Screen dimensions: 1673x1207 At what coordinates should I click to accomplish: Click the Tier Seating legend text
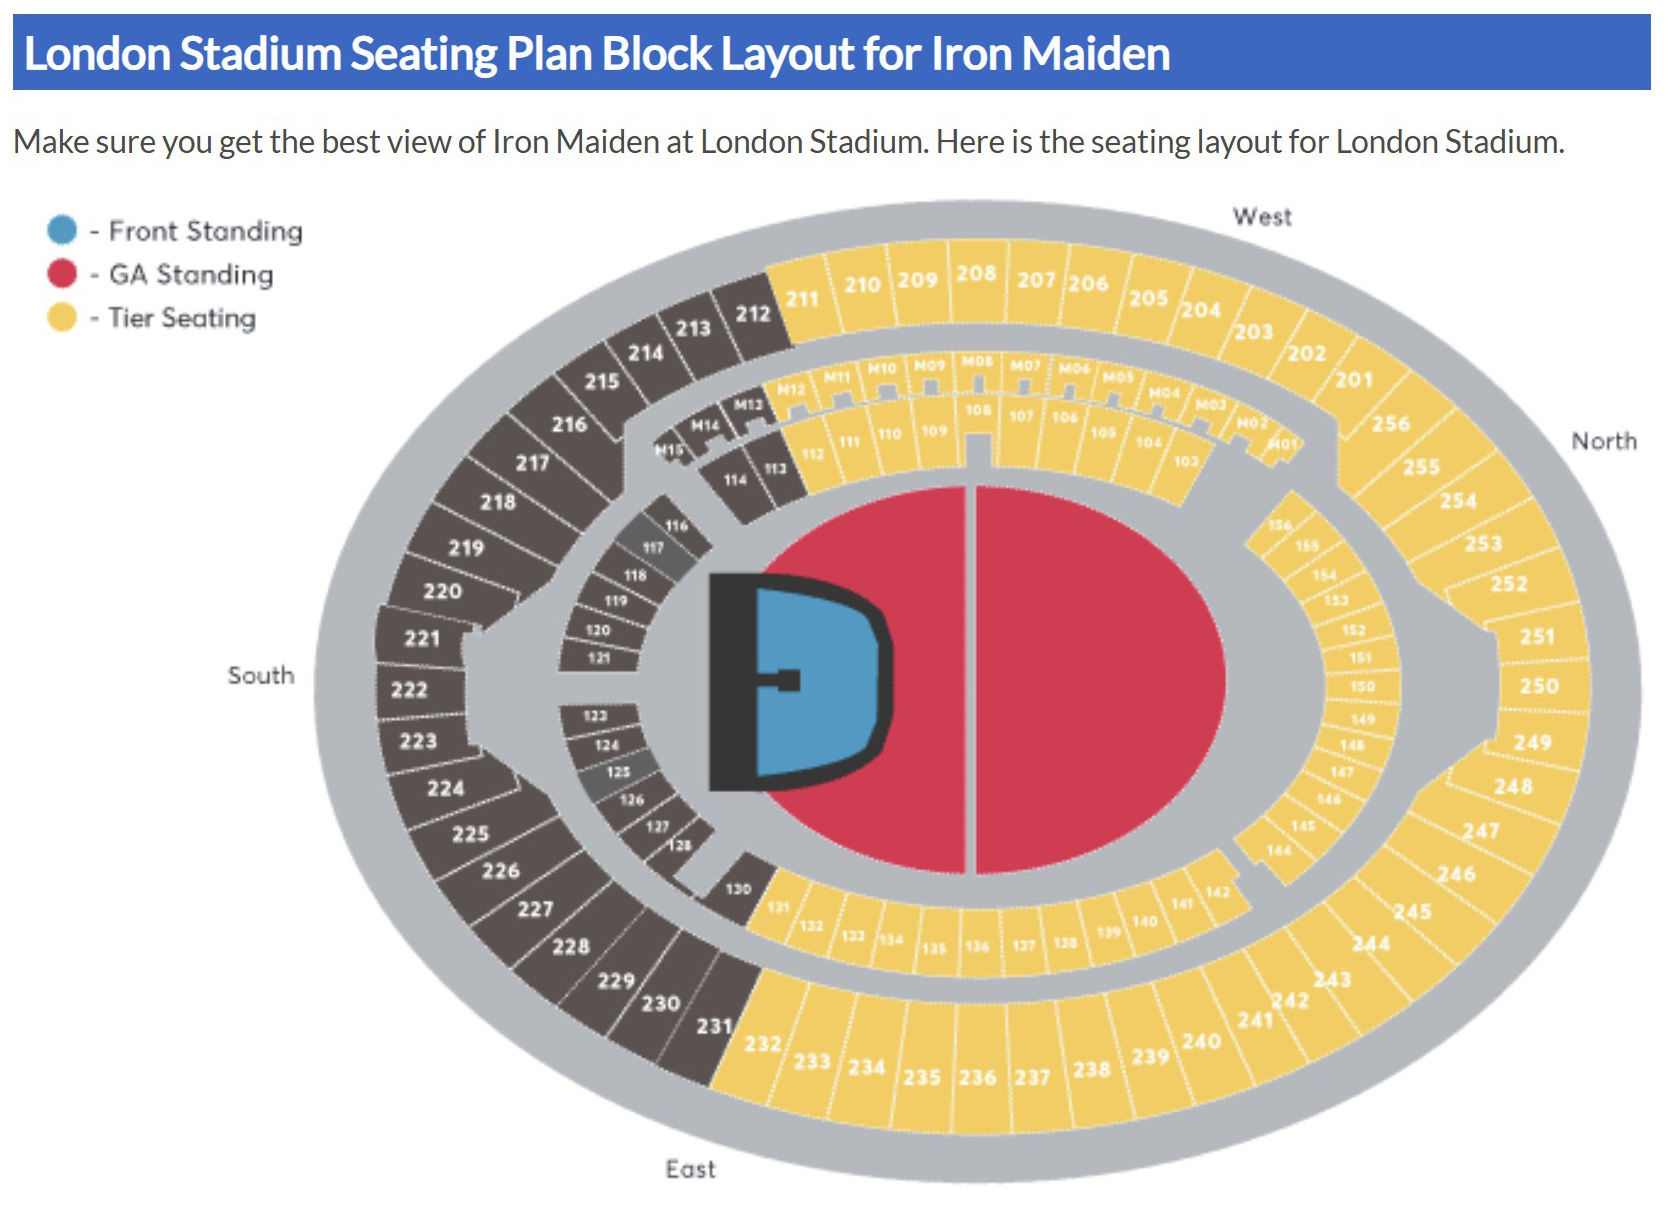tap(182, 318)
